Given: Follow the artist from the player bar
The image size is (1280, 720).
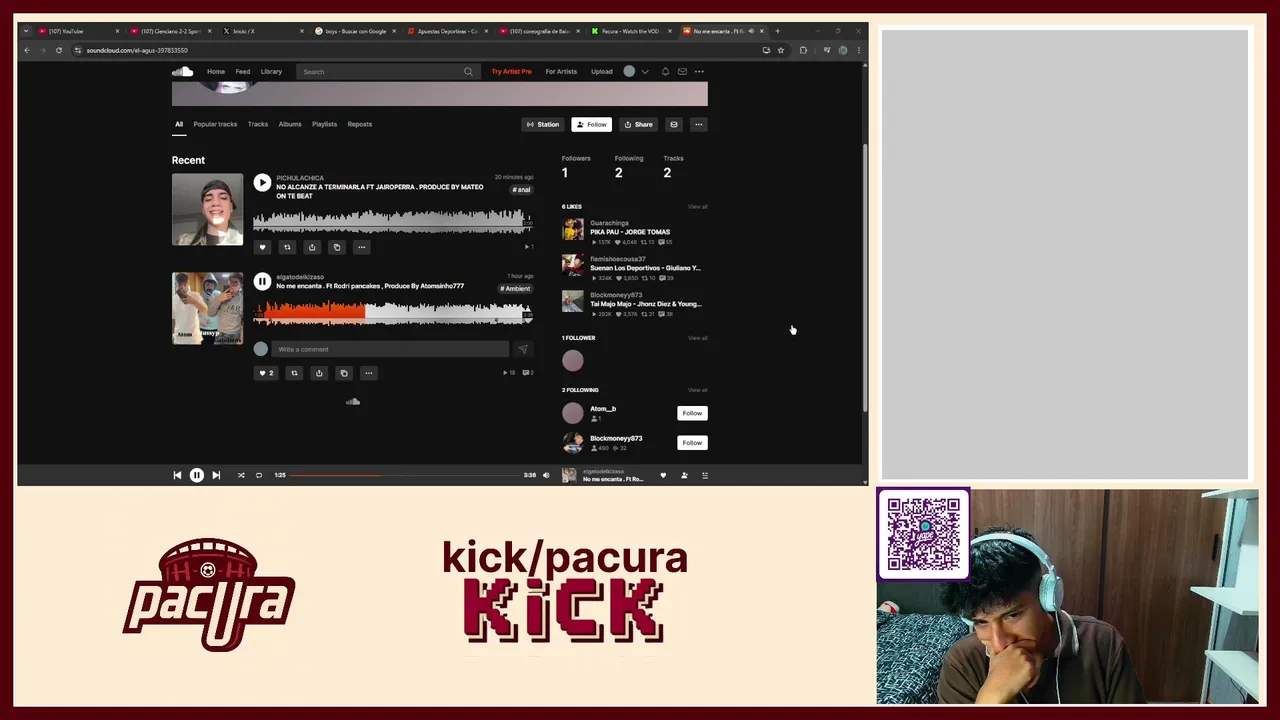Looking at the screenshot, I should pos(684,475).
